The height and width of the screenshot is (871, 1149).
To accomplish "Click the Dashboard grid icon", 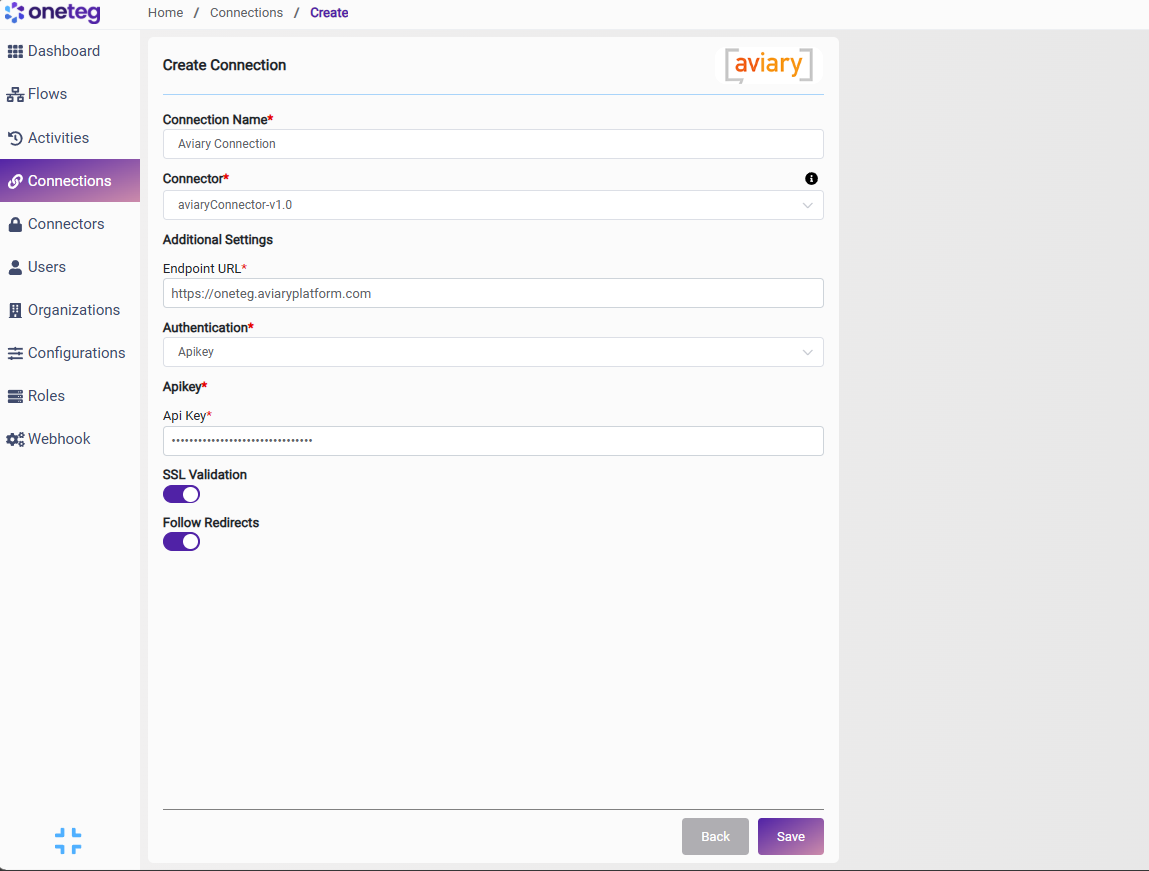I will click(15, 51).
